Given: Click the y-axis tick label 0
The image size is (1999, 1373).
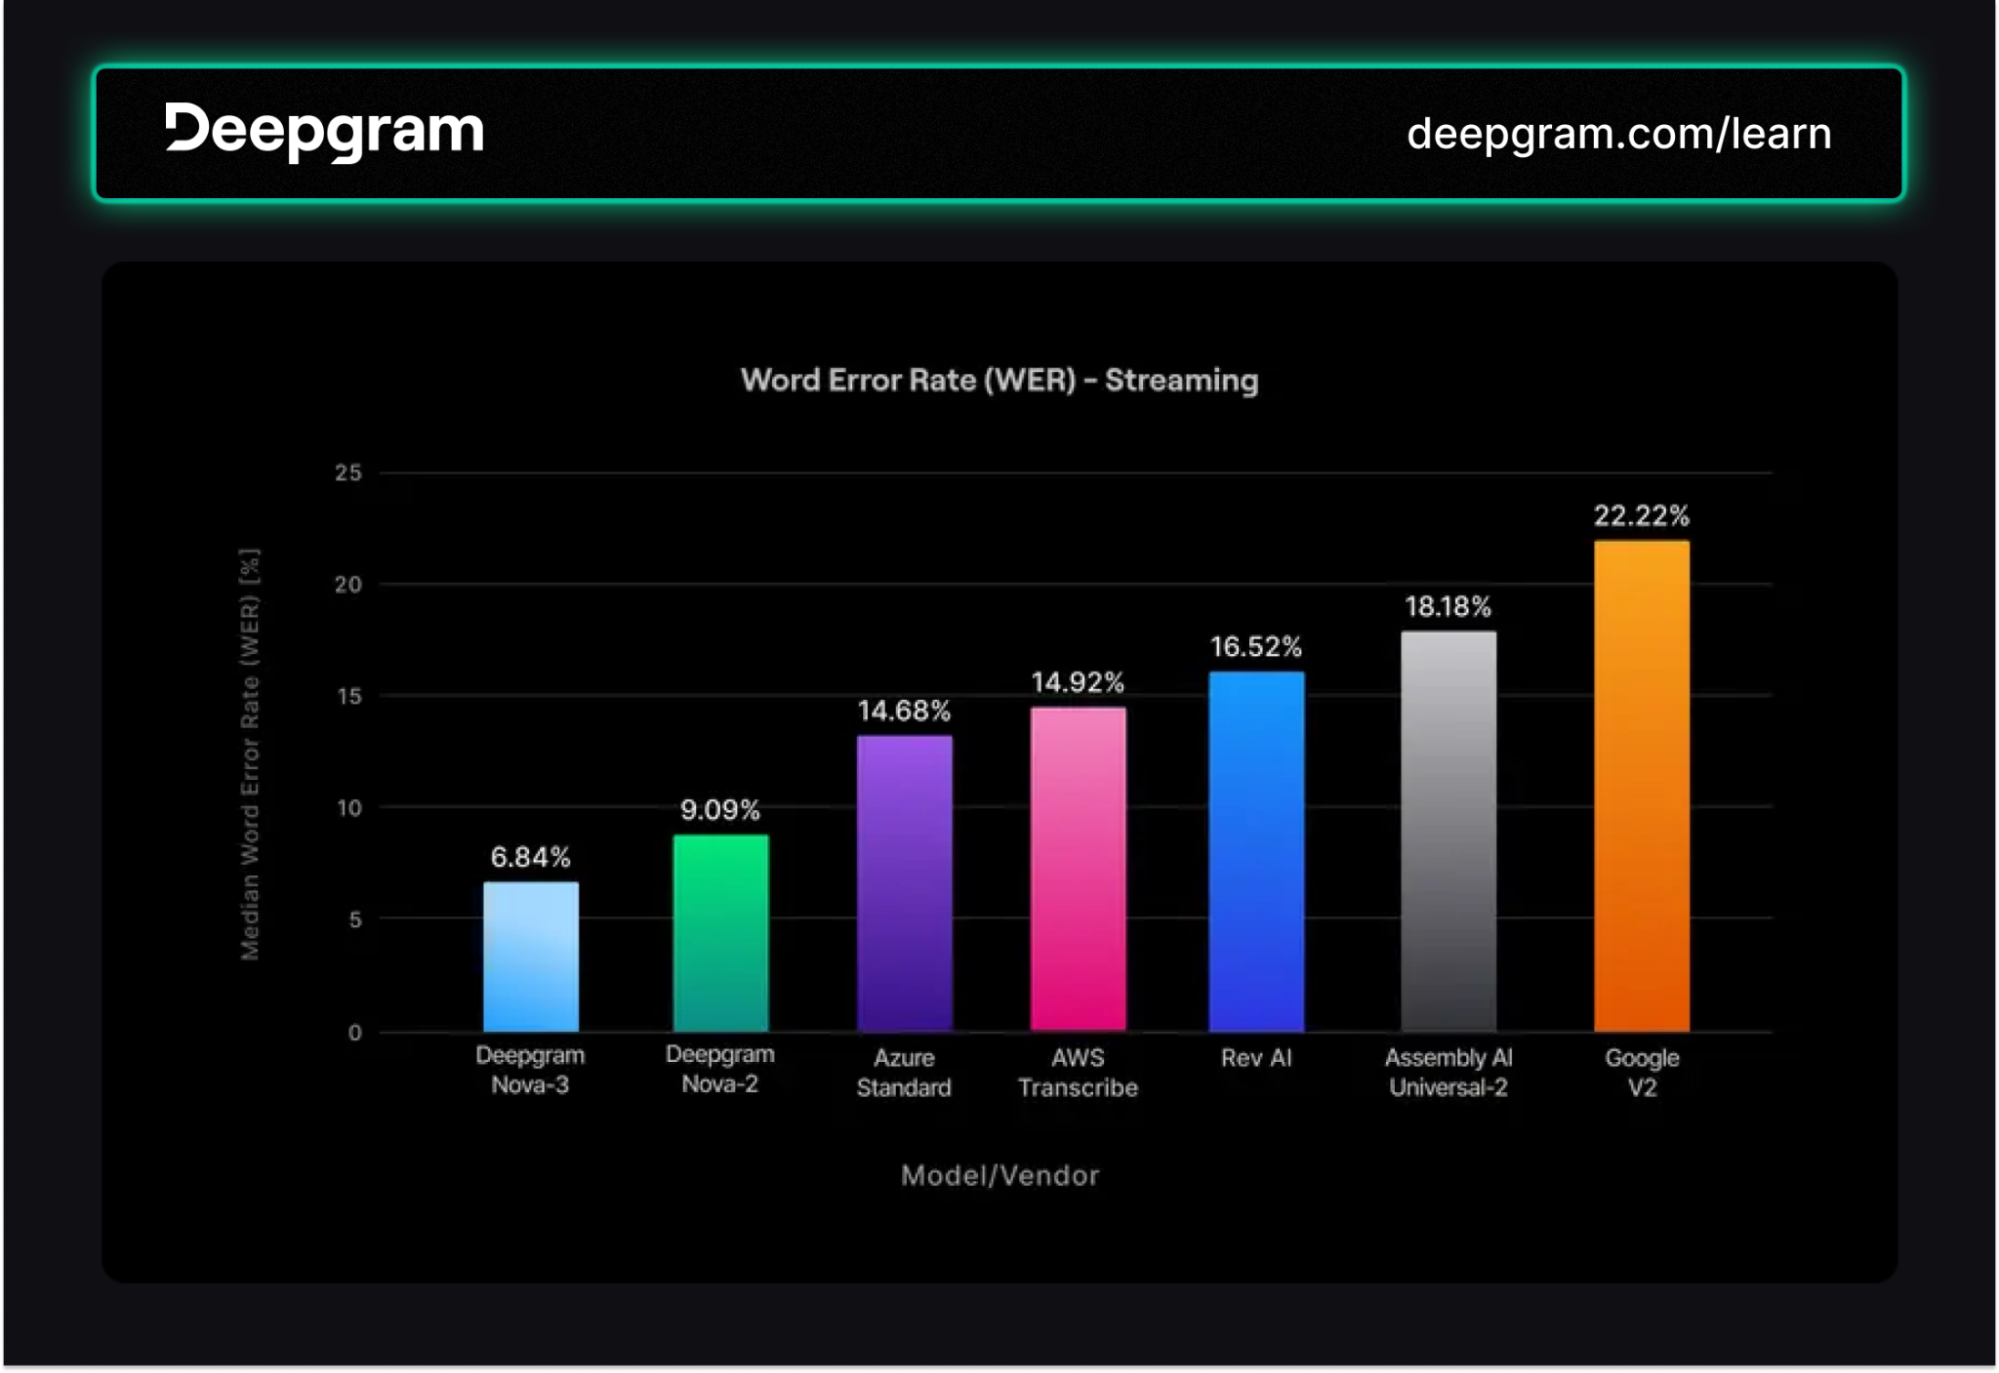Looking at the screenshot, I should (x=355, y=1033).
